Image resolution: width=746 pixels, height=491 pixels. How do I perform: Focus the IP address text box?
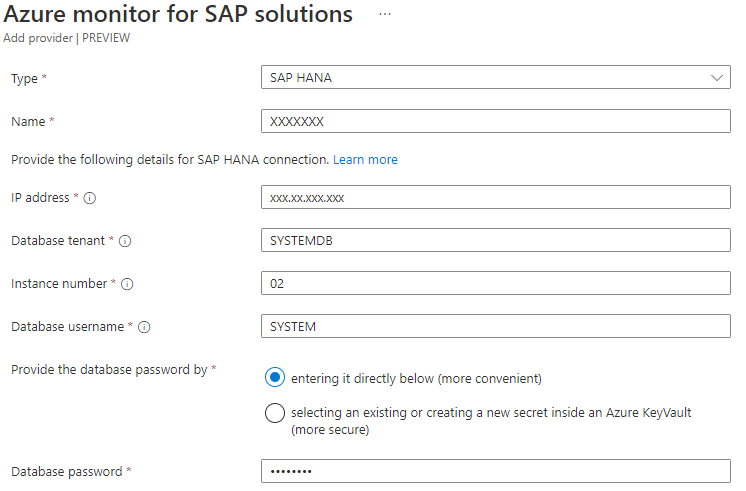click(x=495, y=197)
